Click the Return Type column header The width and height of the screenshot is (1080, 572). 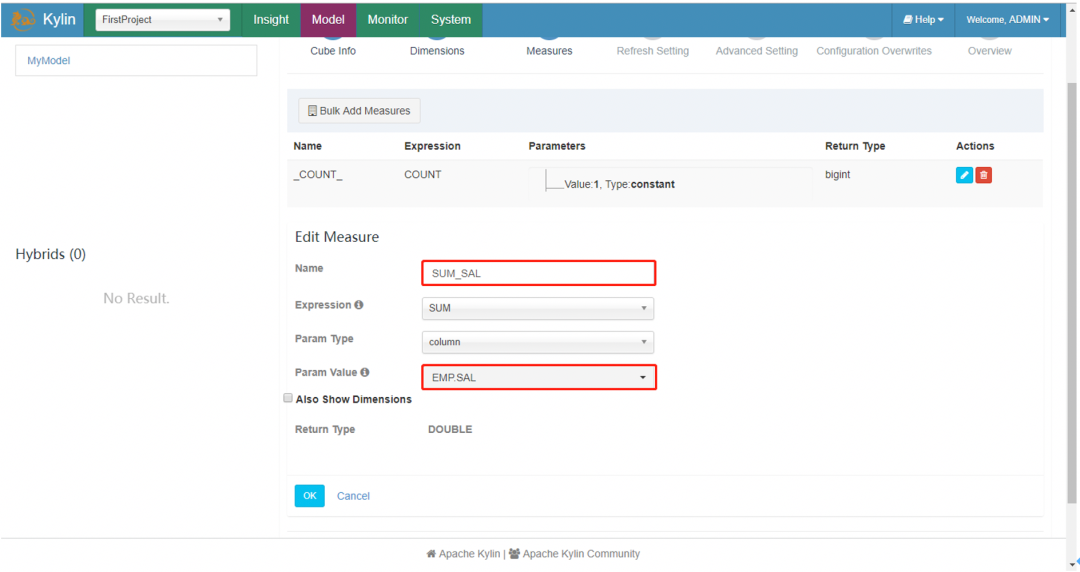tap(855, 145)
